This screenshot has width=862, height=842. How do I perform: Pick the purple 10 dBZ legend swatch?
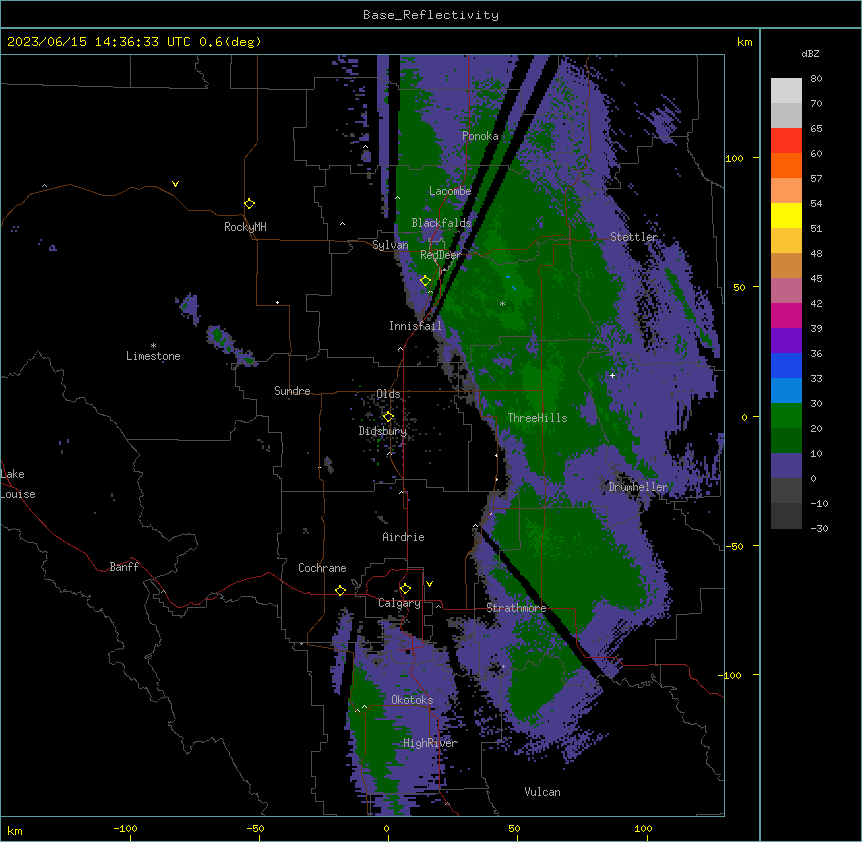click(x=786, y=466)
